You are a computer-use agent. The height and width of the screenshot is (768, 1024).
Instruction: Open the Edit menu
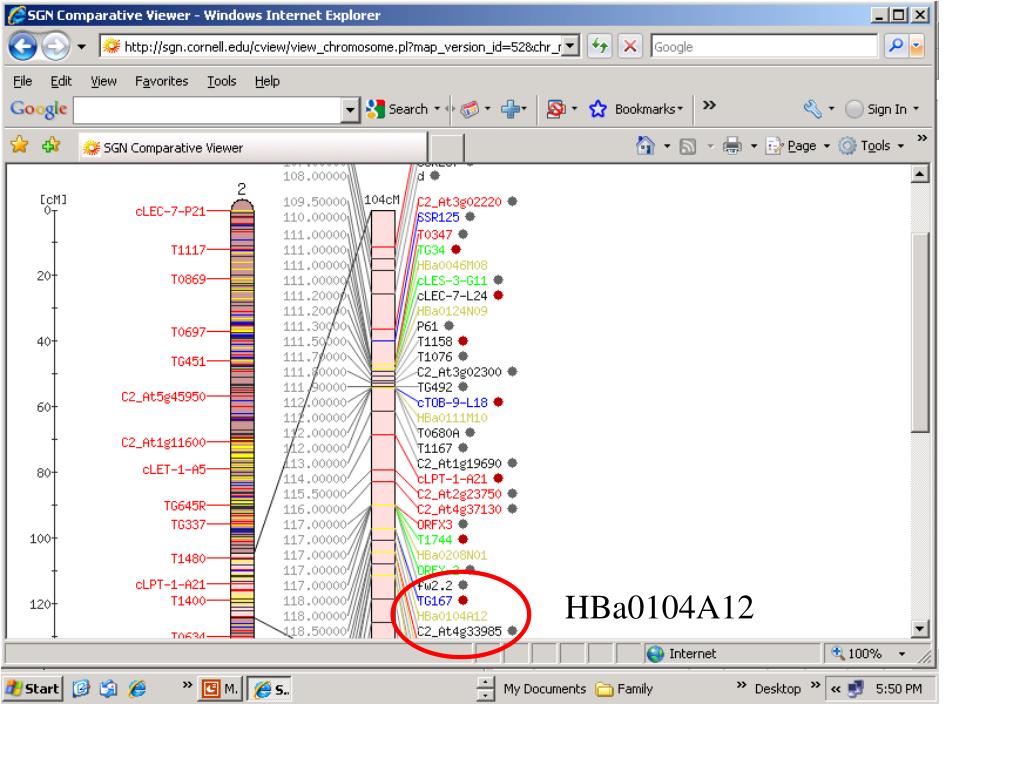[61, 81]
